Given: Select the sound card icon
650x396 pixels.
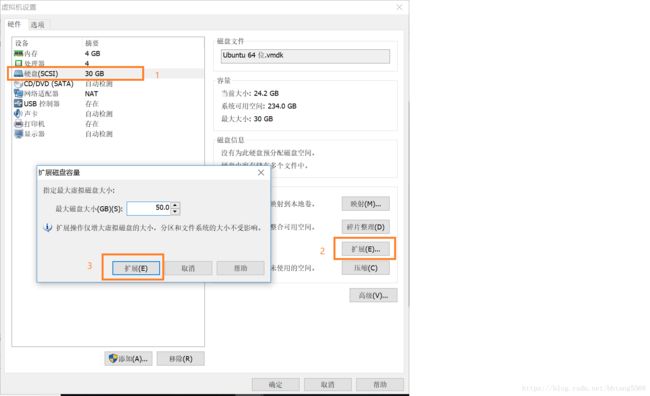Looking at the screenshot, I should coord(18,114).
